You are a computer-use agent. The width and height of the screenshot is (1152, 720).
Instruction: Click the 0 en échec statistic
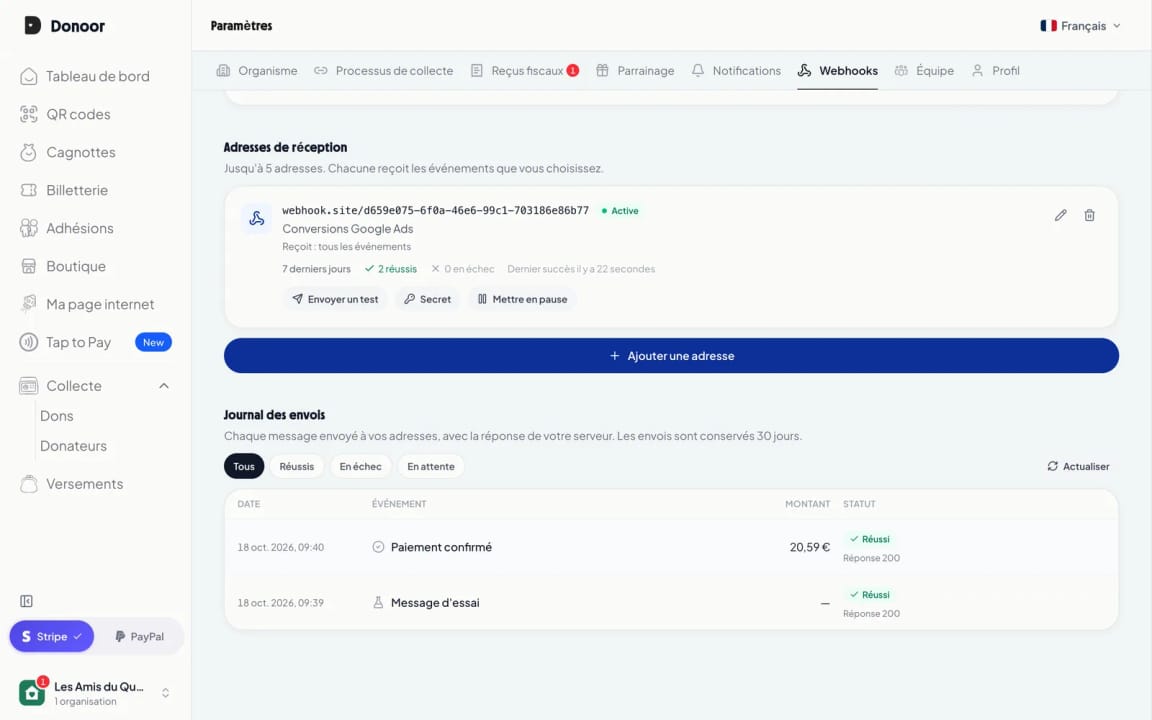click(x=463, y=269)
